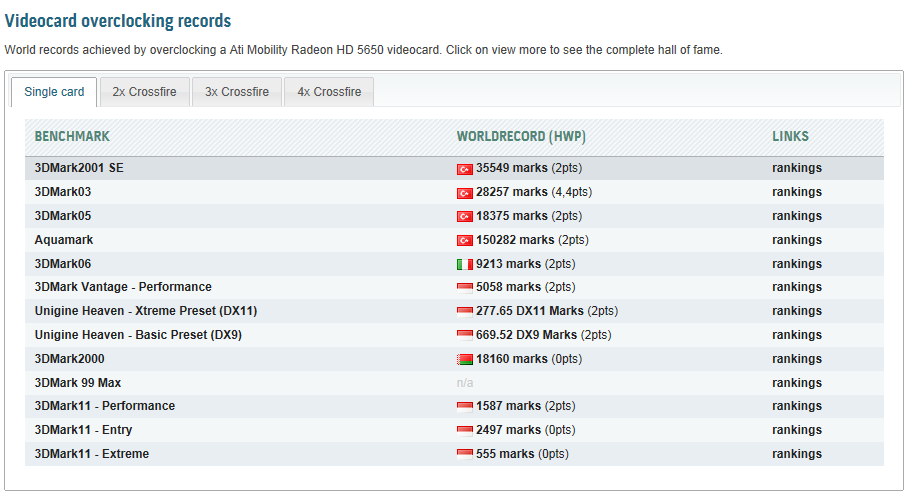The width and height of the screenshot is (915, 500).
Task: Open rankings for Unigine Heaven Xtreme Preset
Action: [797, 311]
